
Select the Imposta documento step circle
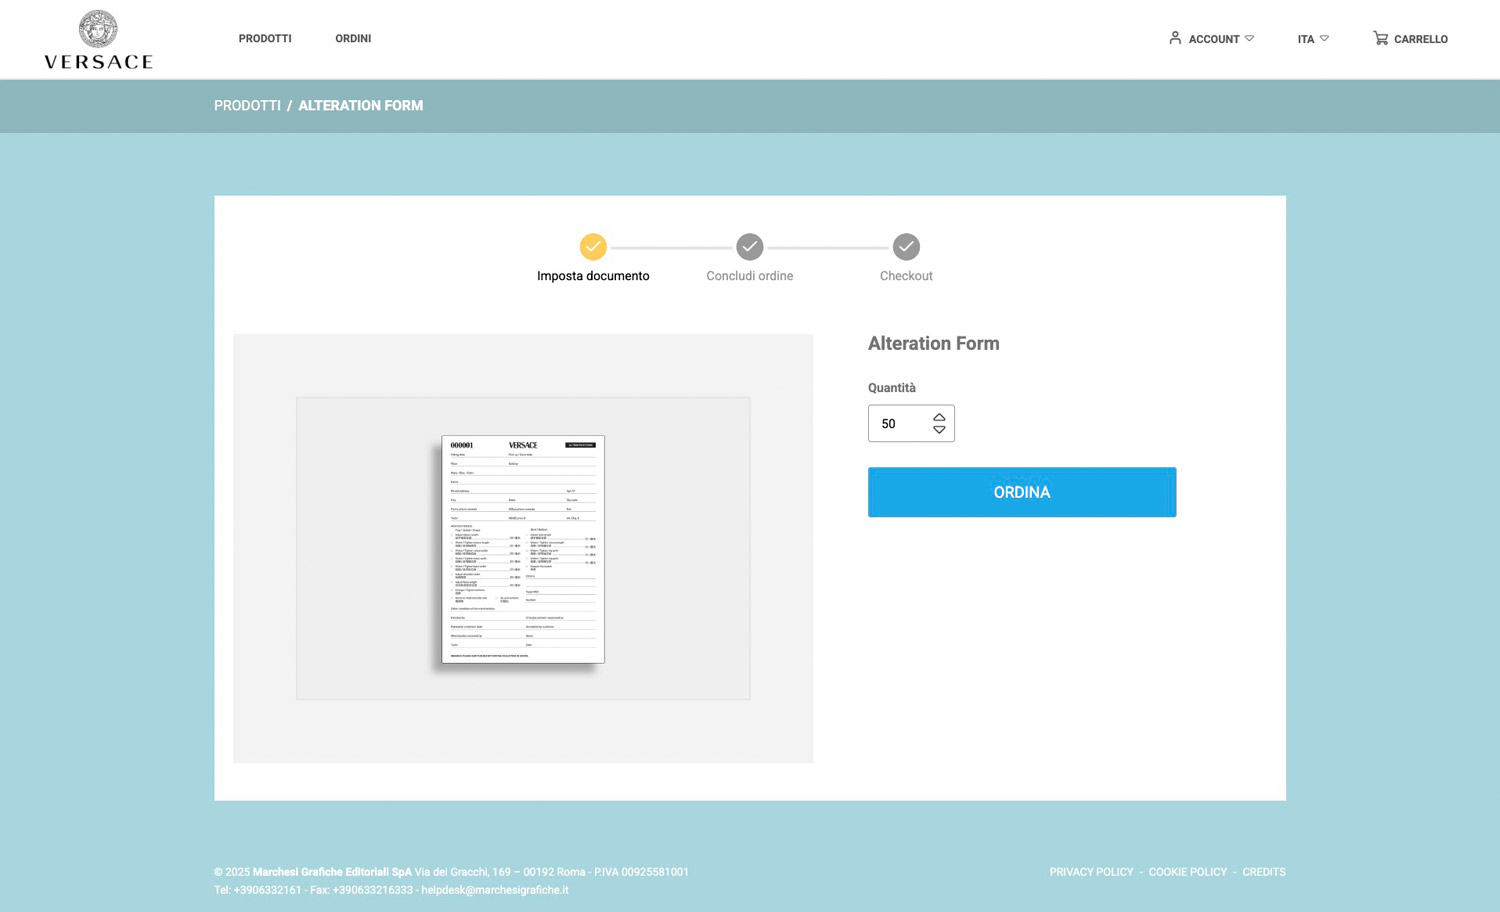point(593,246)
